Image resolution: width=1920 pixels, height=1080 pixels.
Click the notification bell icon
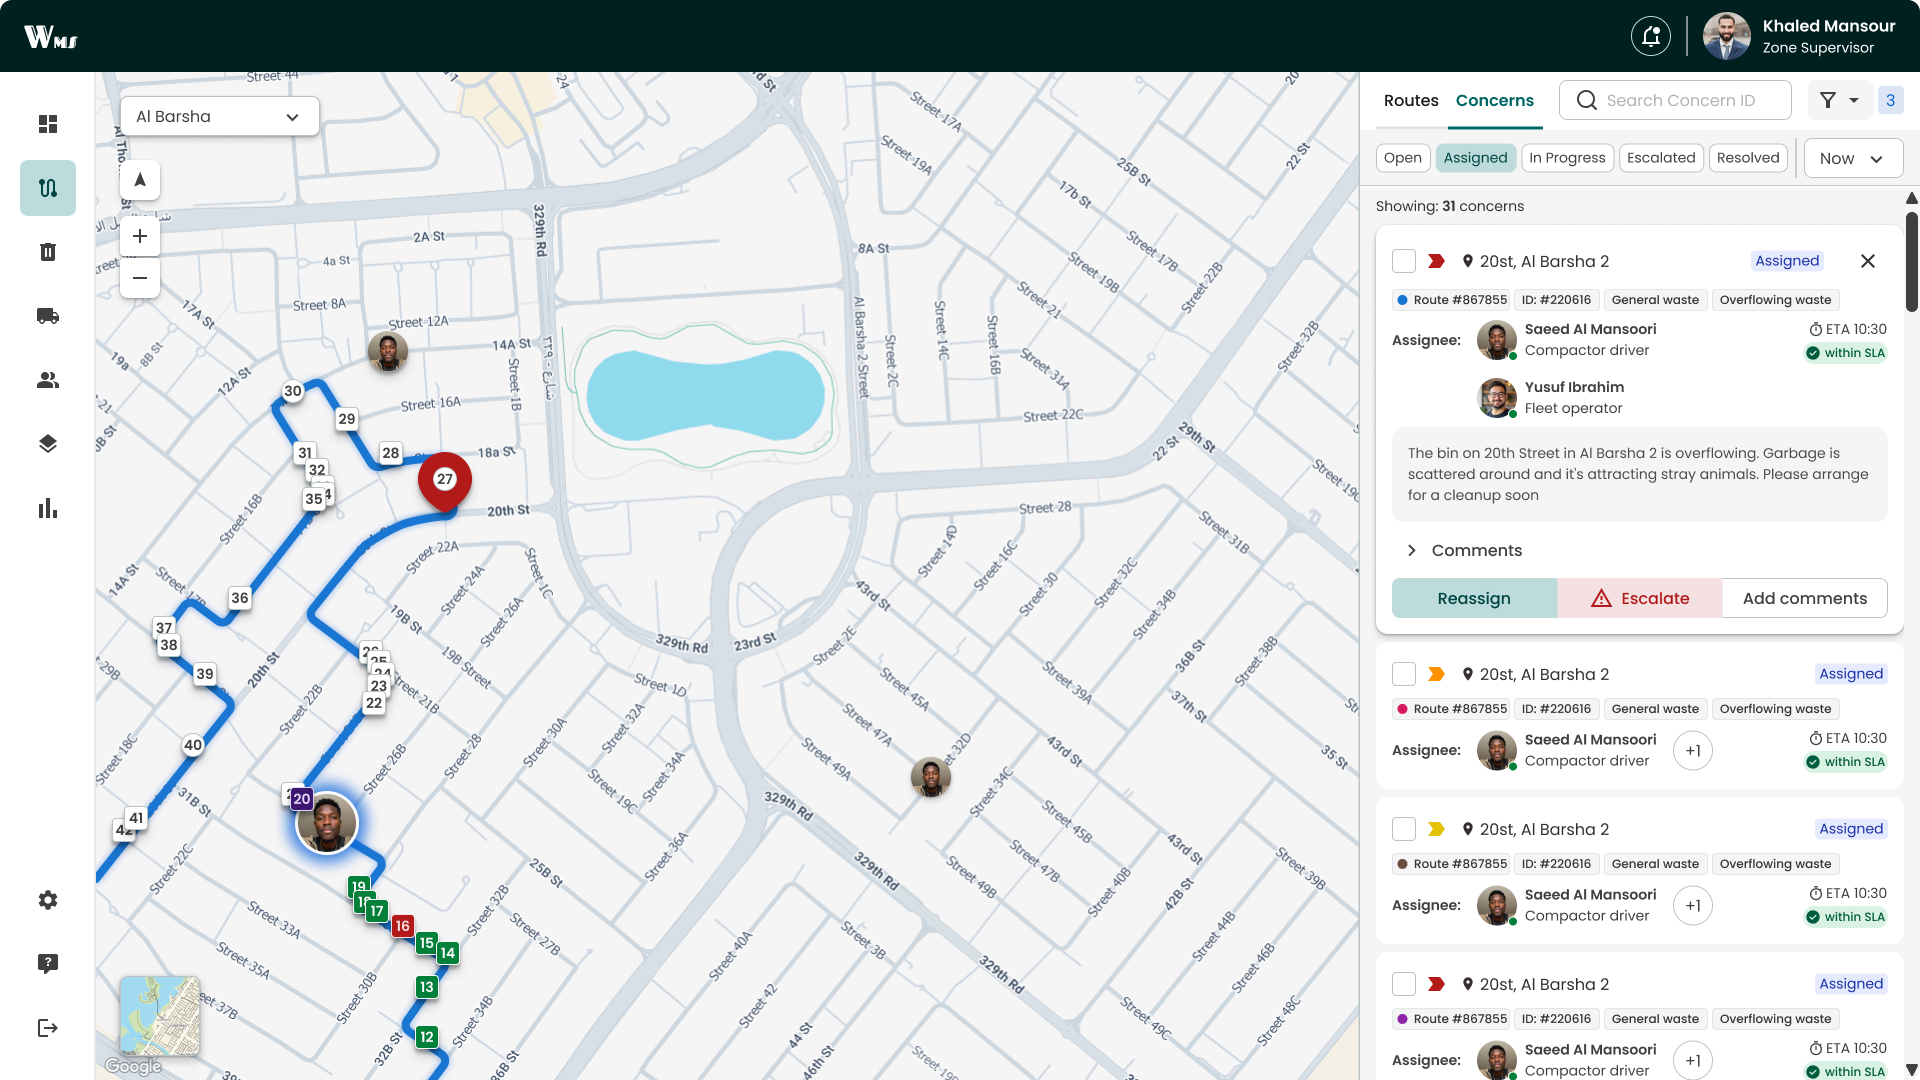[1651, 37]
